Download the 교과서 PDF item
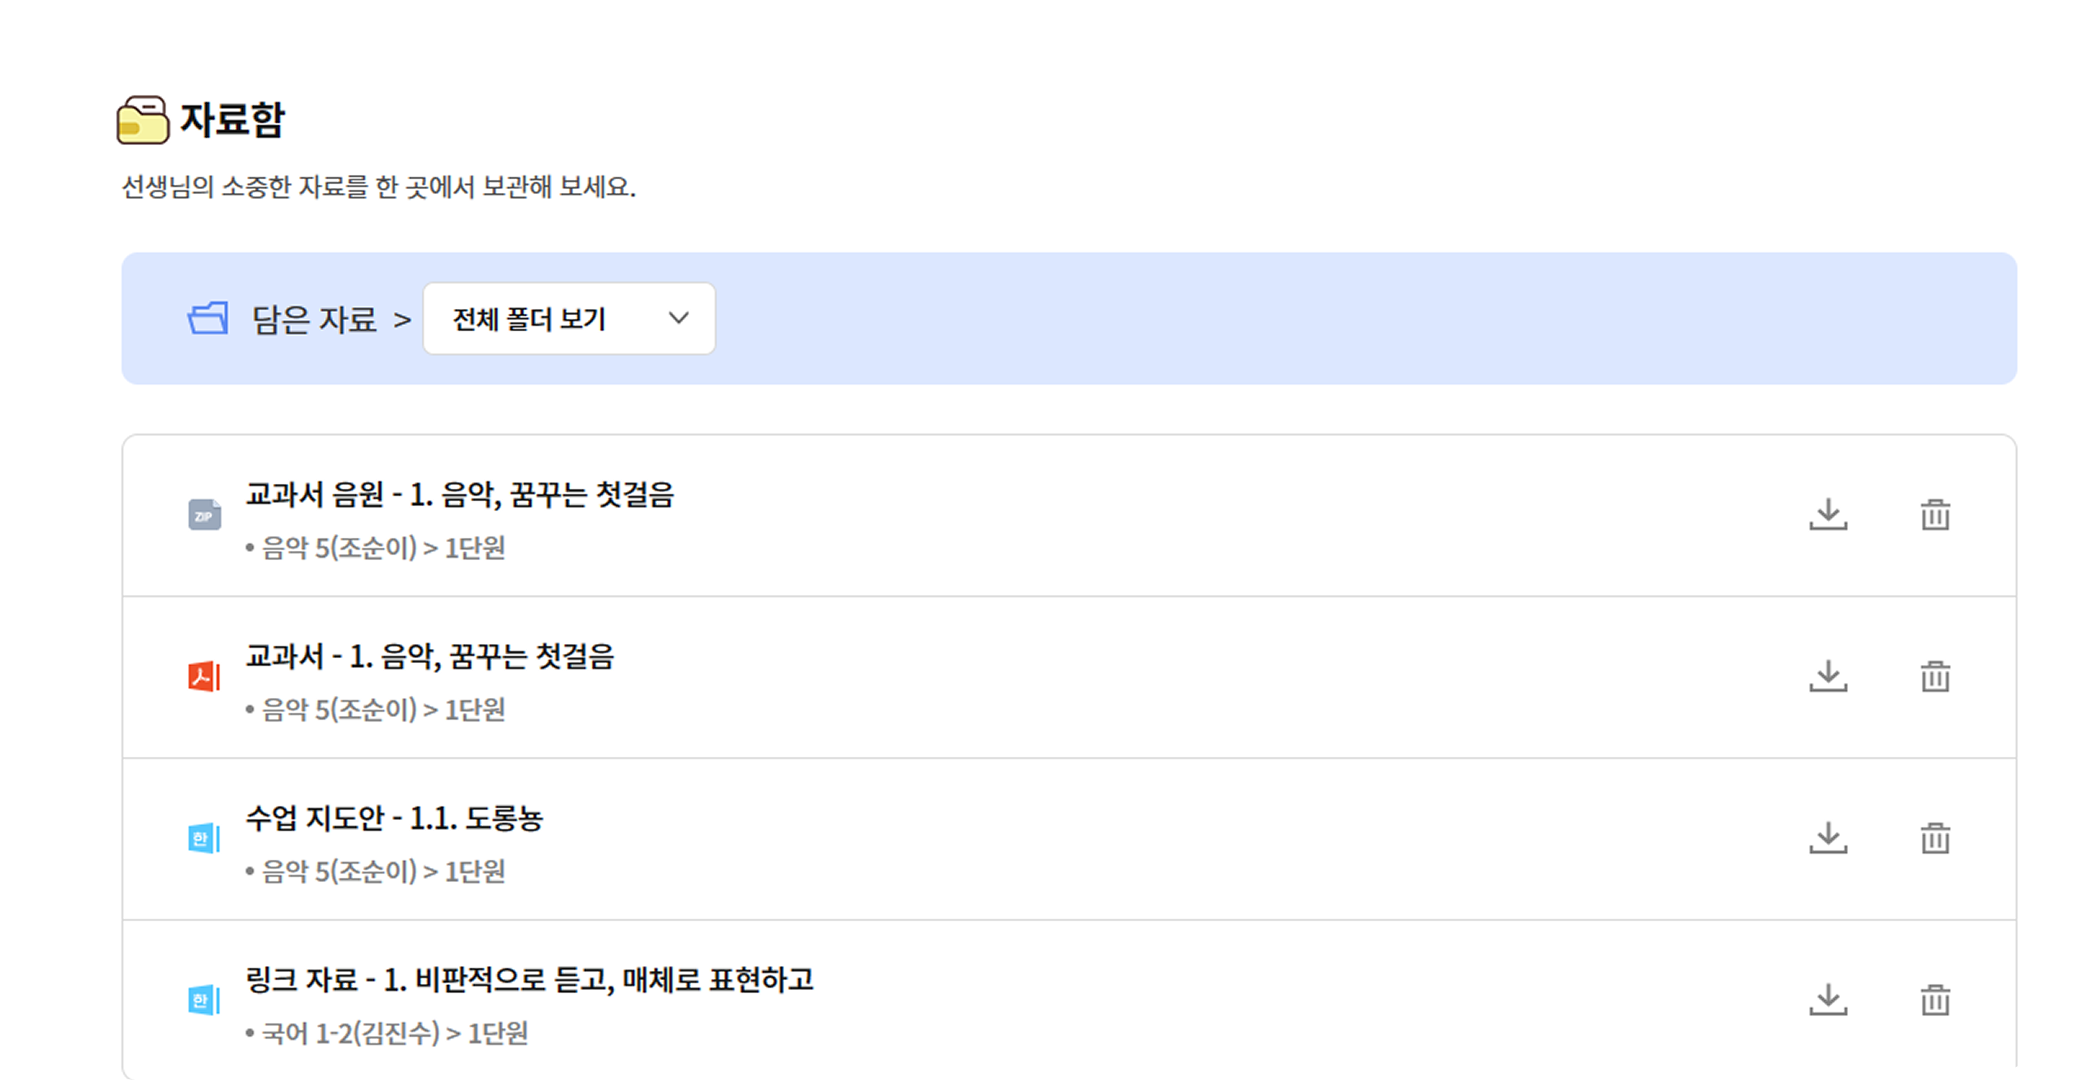Viewport: 2100px width, 1080px height. pyautogui.click(x=1828, y=676)
